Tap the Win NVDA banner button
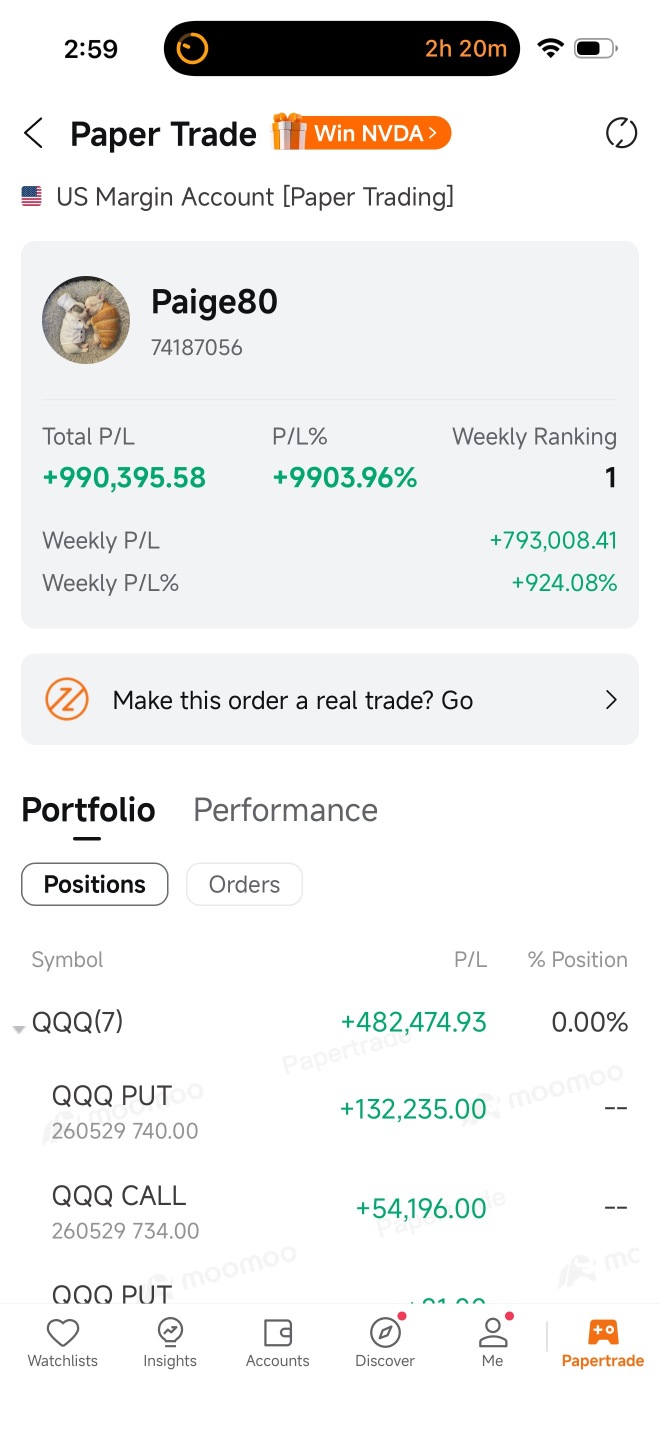This screenshot has width=660, height=1434. coord(361,133)
